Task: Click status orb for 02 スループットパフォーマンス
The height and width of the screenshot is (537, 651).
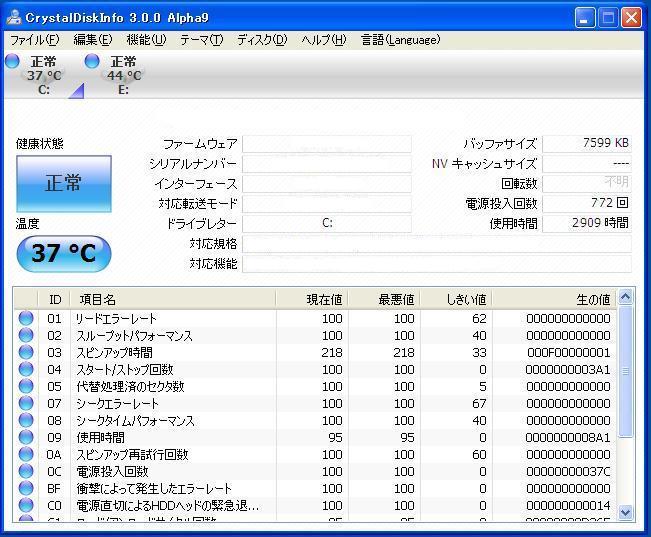Action: pos(26,335)
